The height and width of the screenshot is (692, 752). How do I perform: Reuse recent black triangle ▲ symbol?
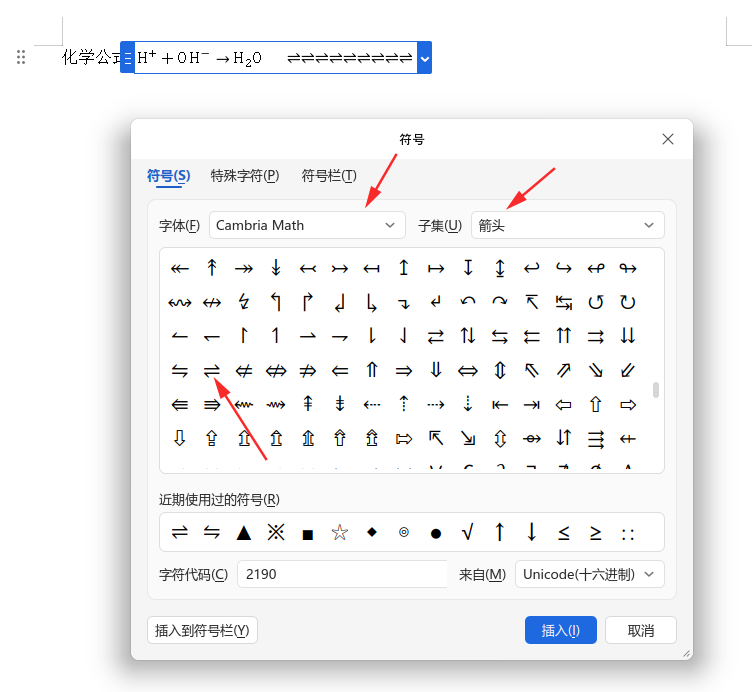[x=244, y=532]
